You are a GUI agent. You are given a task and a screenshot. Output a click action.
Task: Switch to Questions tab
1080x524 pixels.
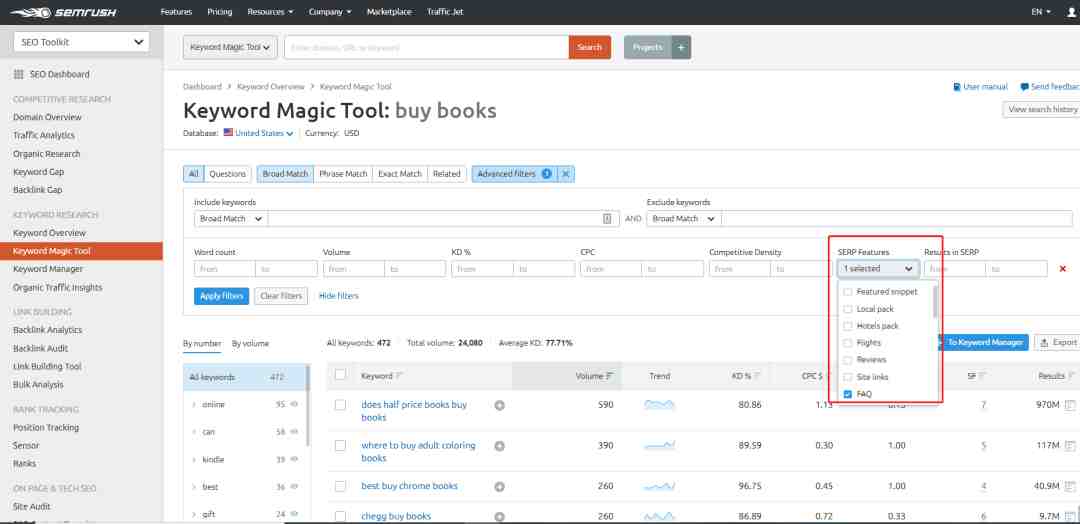pyautogui.click(x=227, y=174)
